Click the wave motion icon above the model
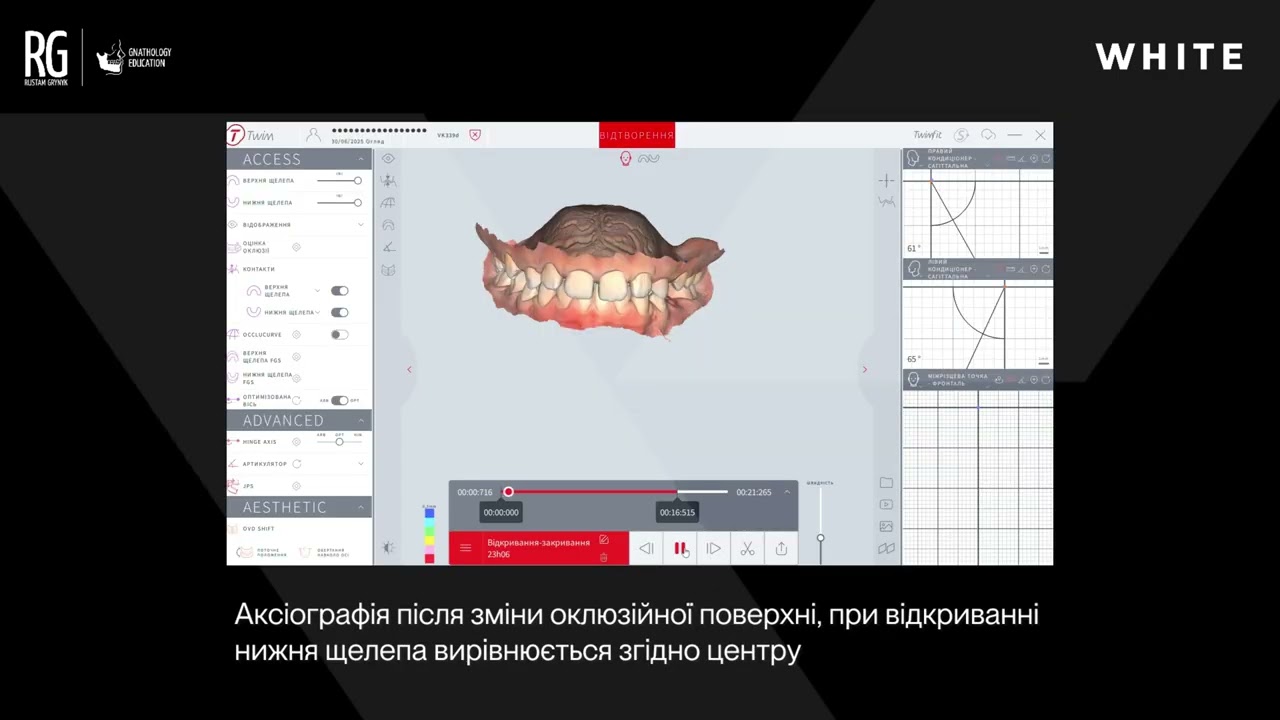Image resolution: width=1280 pixels, height=720 pixels. (648, 158)
